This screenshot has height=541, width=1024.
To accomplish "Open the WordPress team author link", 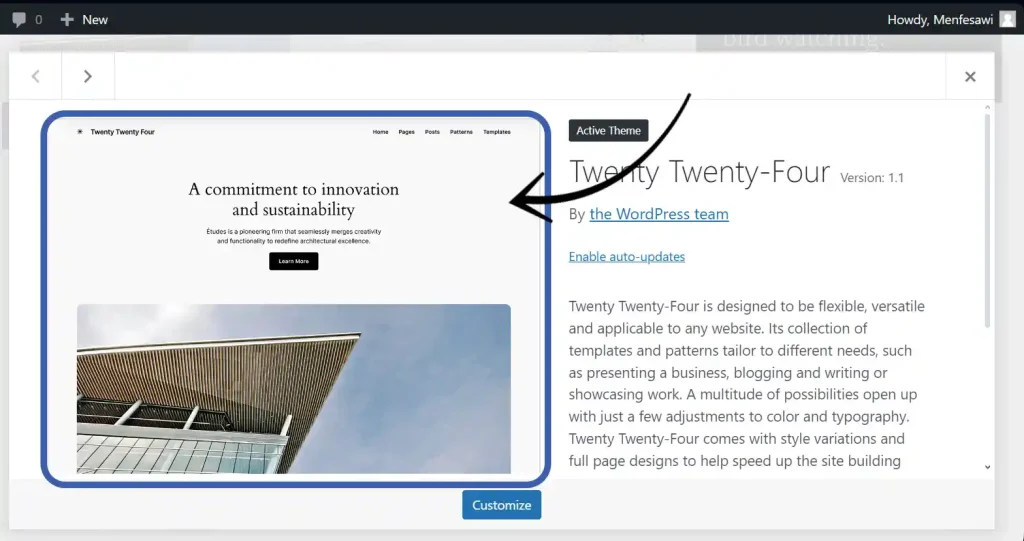I will tap(658, 214).
